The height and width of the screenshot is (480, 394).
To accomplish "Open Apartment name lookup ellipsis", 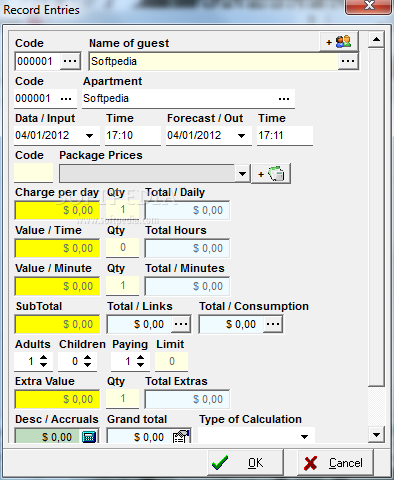I will coord(284,99).
